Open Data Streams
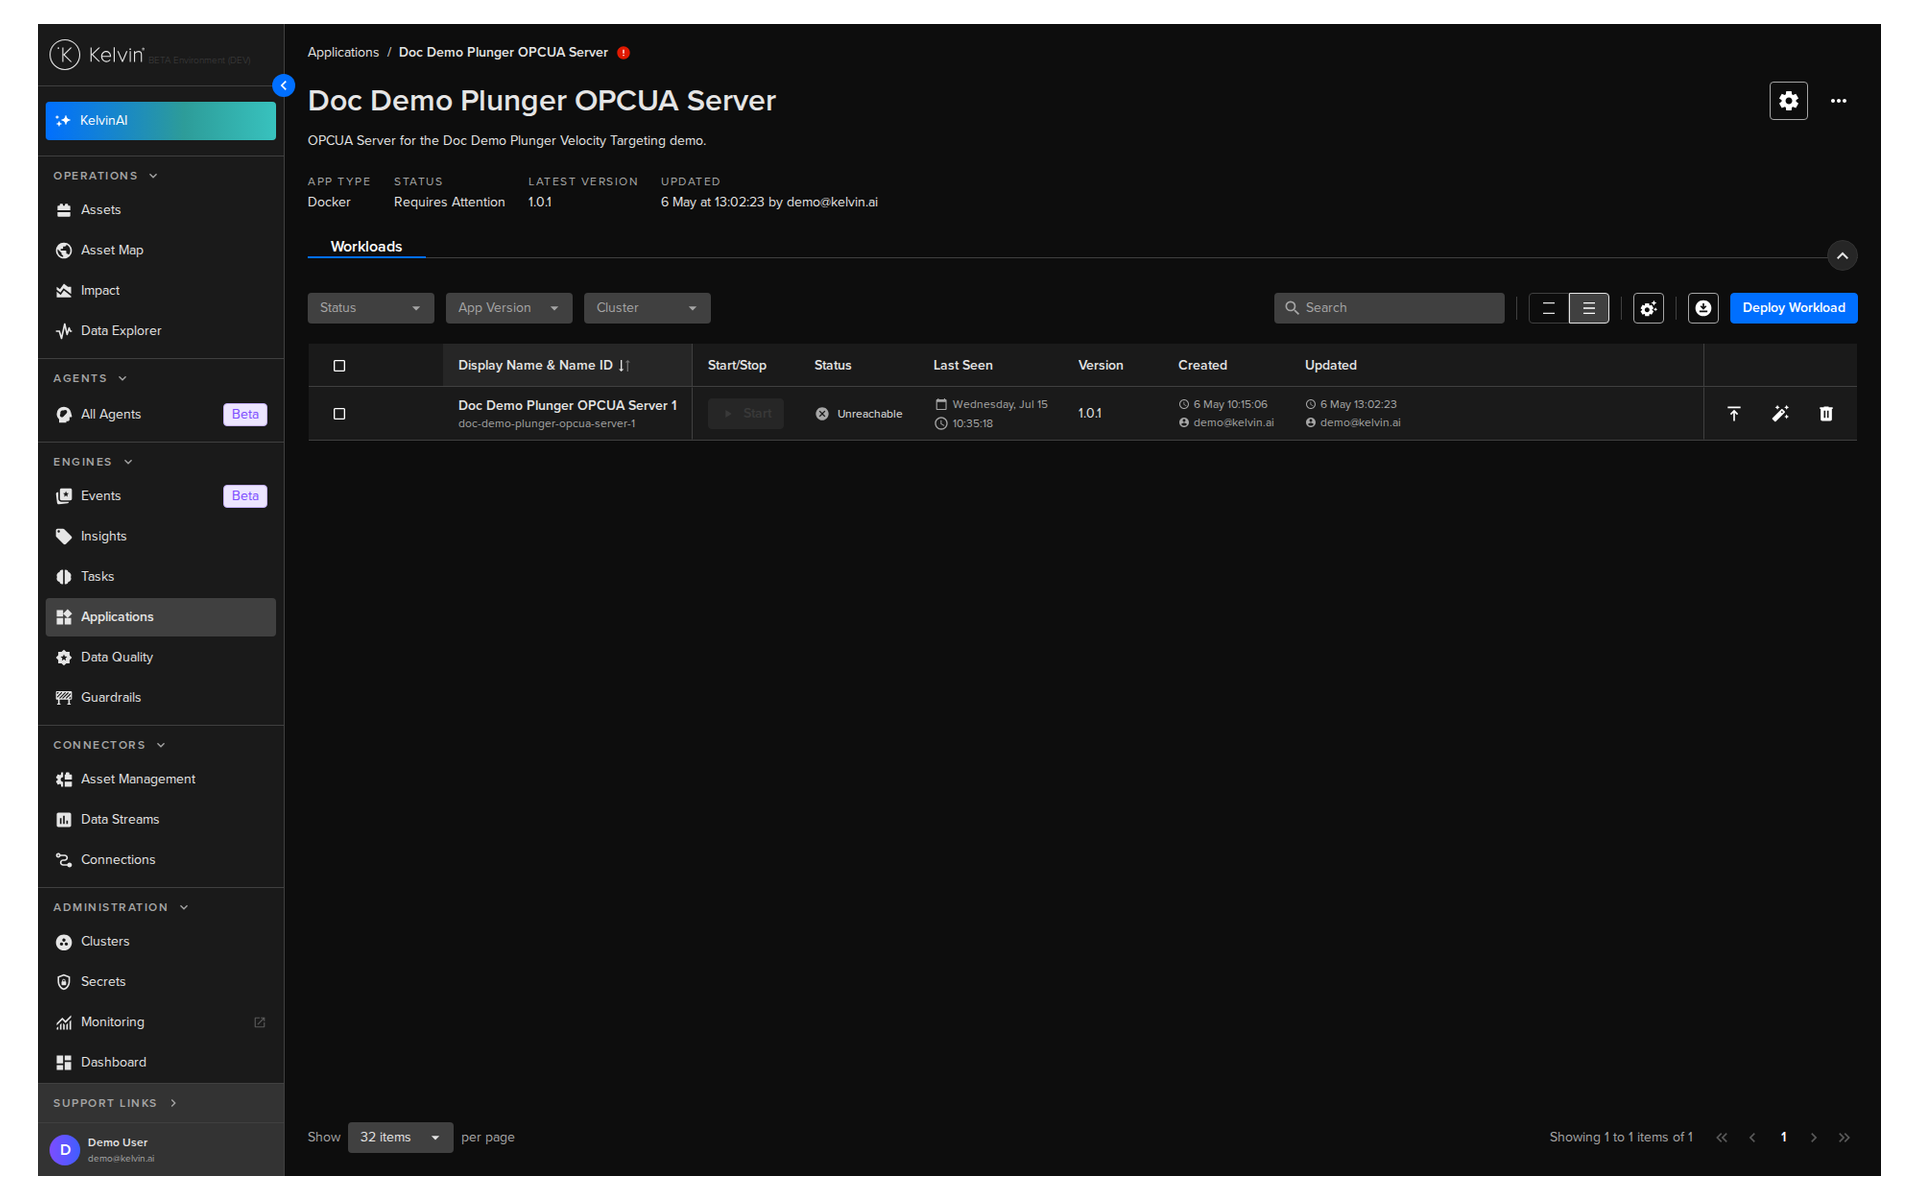The image size is (1920, 1200). 160,820
